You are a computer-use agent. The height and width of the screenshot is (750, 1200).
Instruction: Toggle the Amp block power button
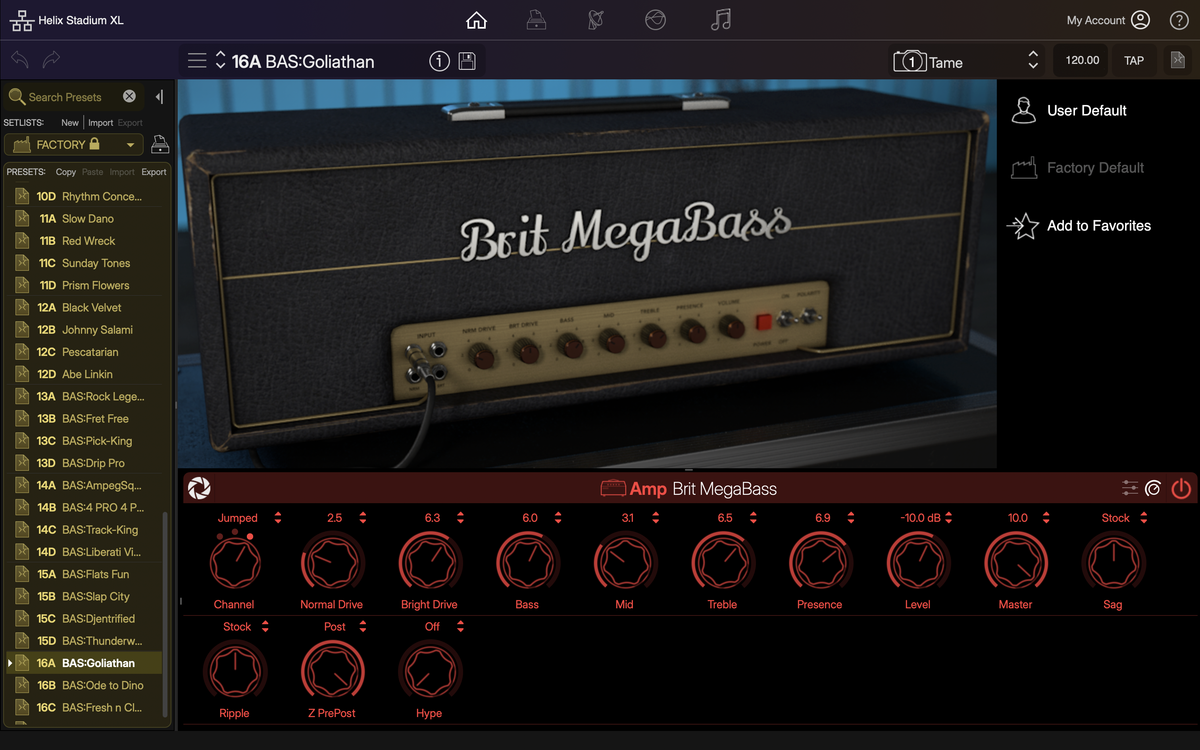point(1181,489)
